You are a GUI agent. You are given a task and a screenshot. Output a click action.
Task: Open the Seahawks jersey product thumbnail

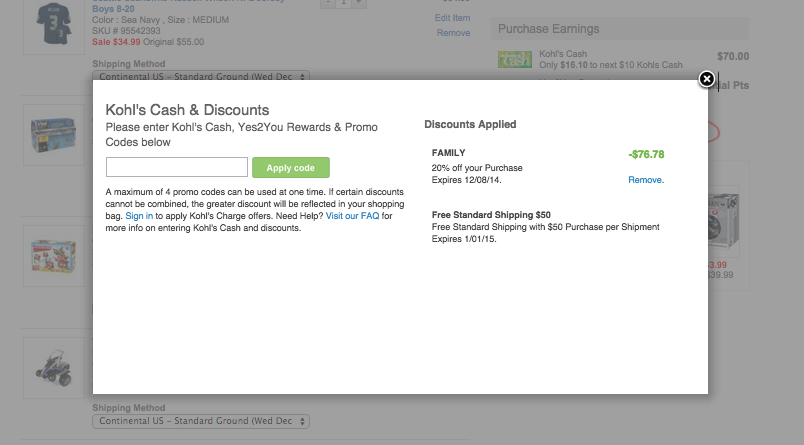[54, 25]
